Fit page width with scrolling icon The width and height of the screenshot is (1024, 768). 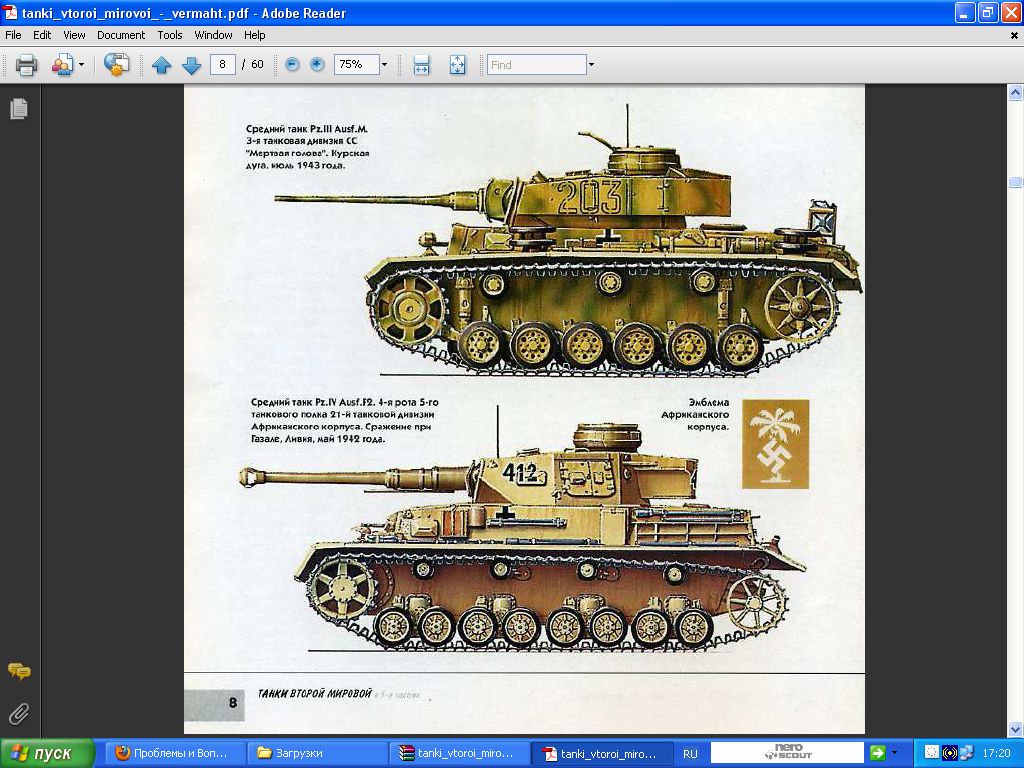pyautogui.click(x=421, y=65)
